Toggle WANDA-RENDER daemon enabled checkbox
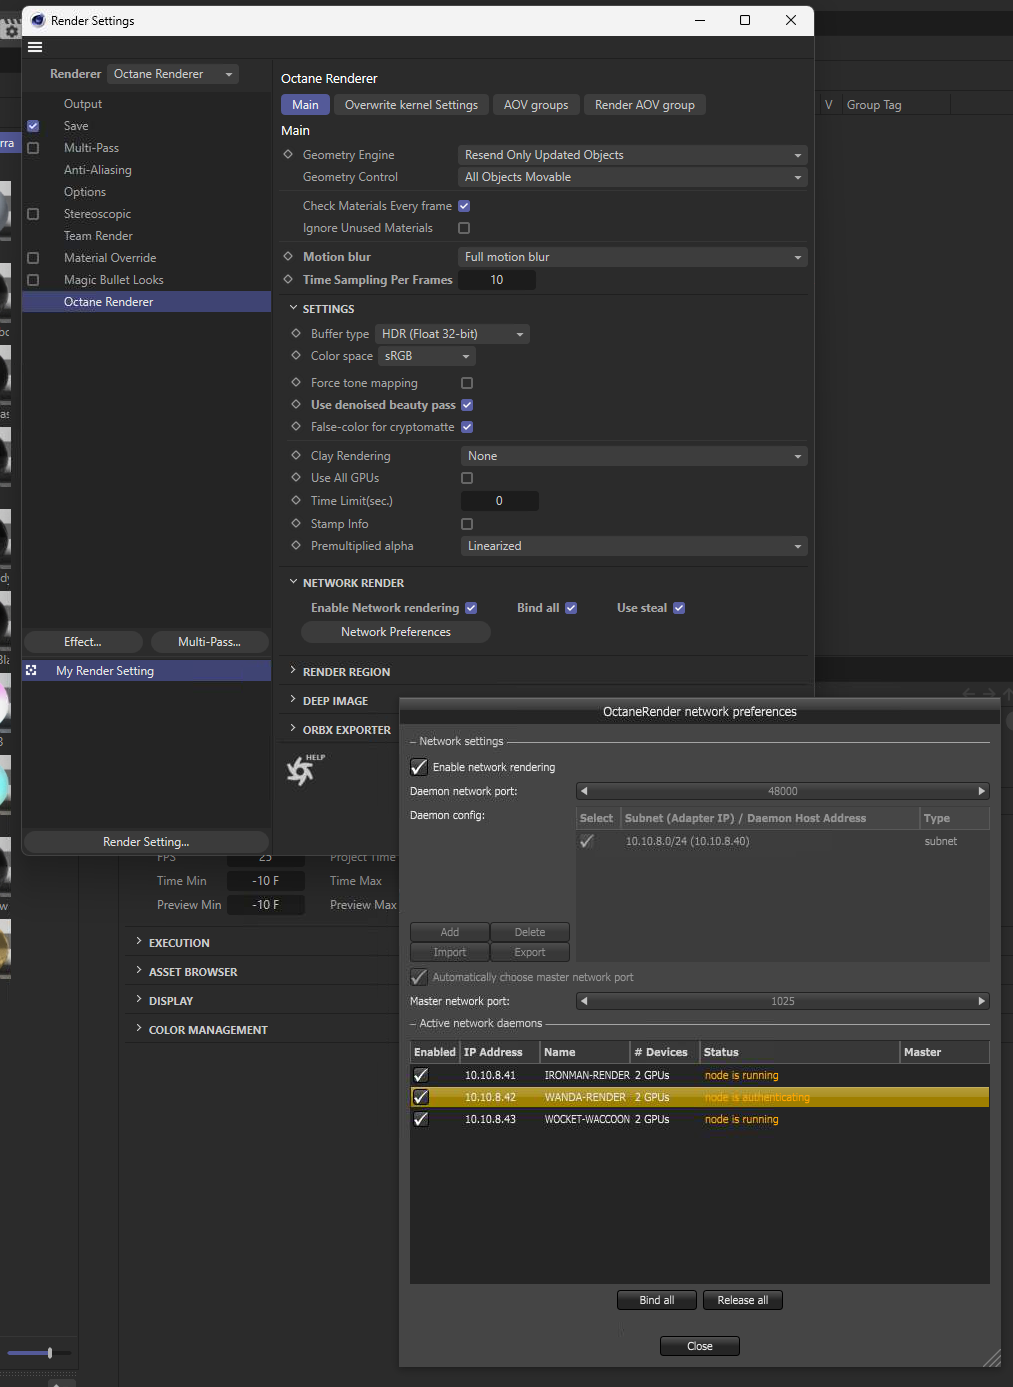 point(421,1097)
